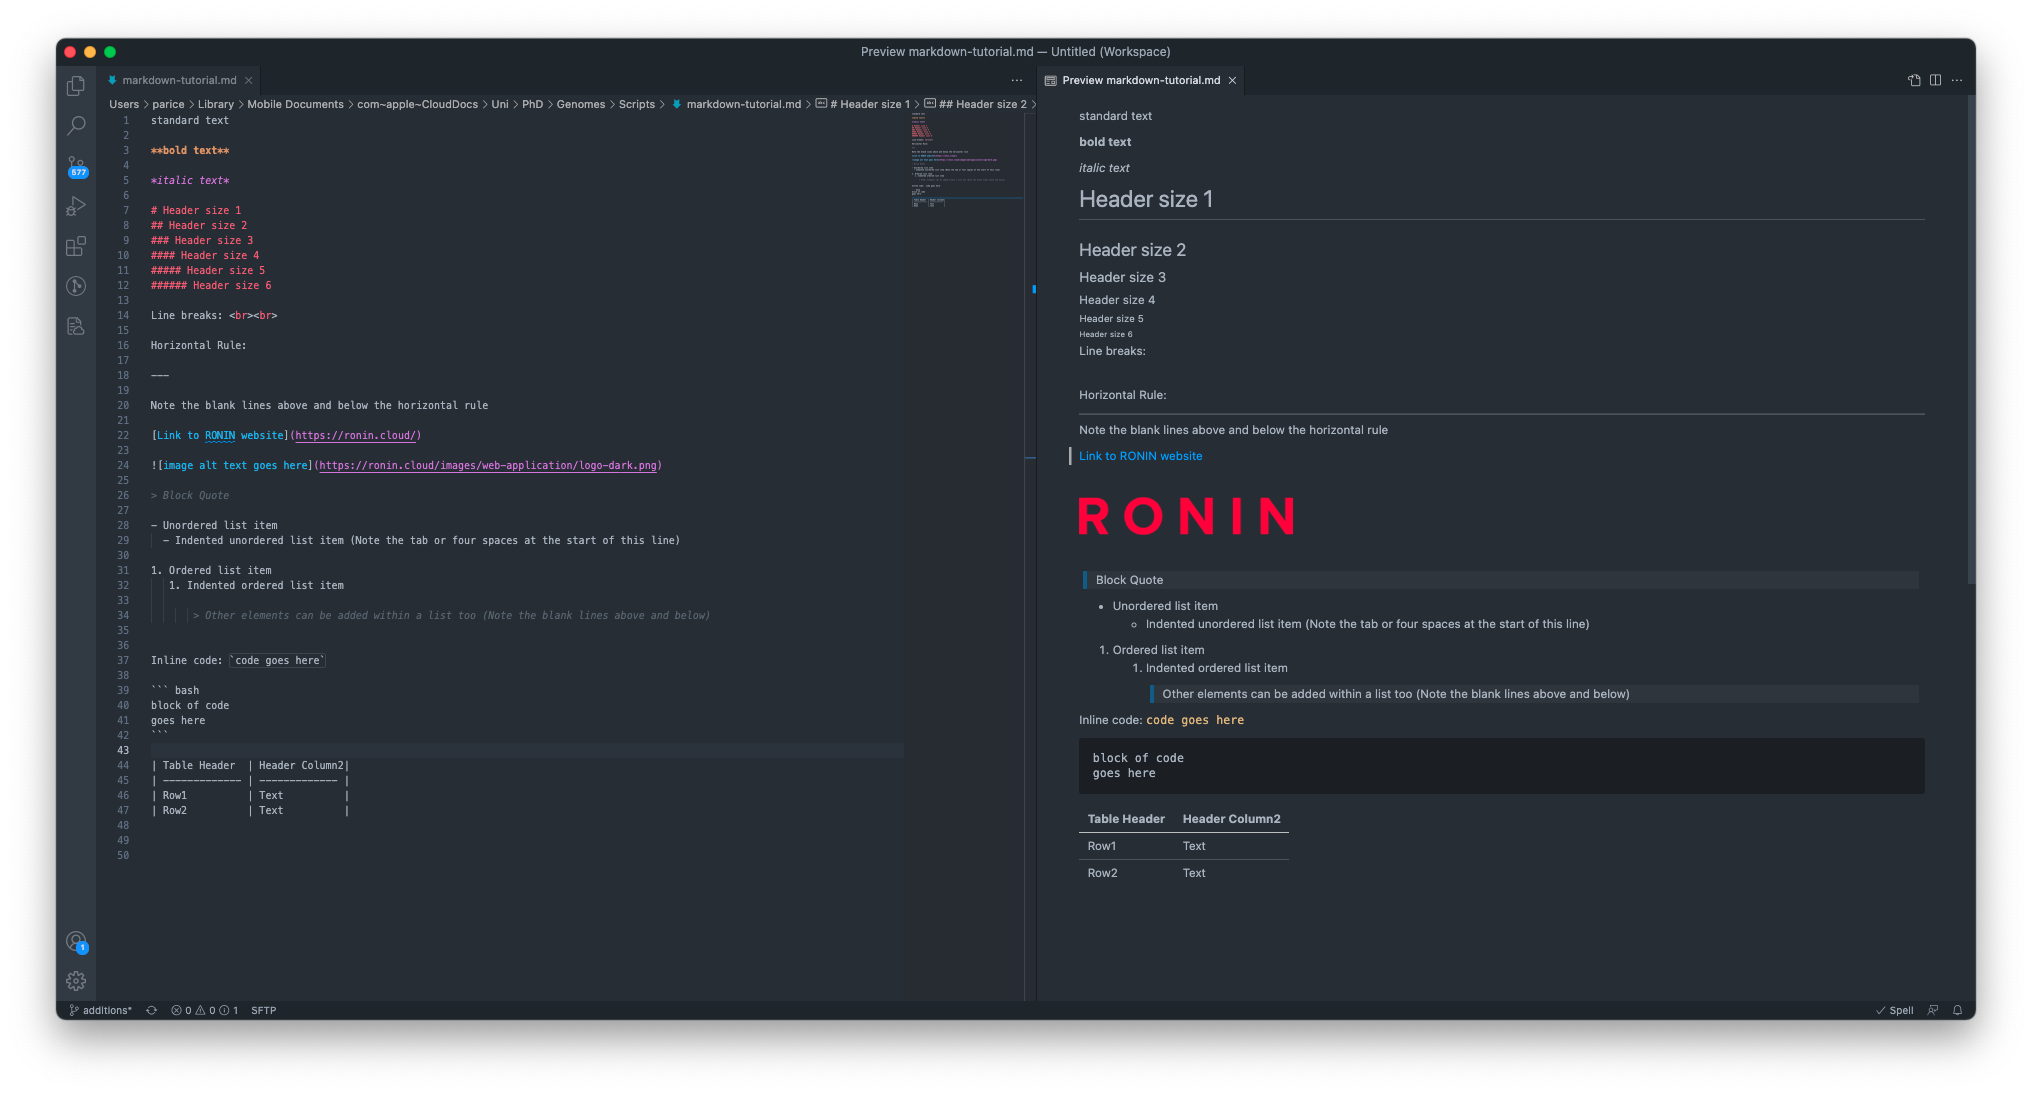Open the Accounts icon with notification badge
The image size is (2032, 1094).
pos(76,941)
